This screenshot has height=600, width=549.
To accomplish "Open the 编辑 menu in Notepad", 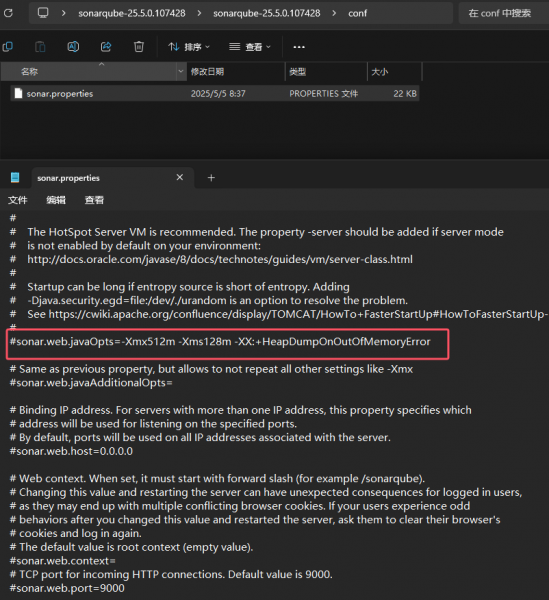I will 56,200.
